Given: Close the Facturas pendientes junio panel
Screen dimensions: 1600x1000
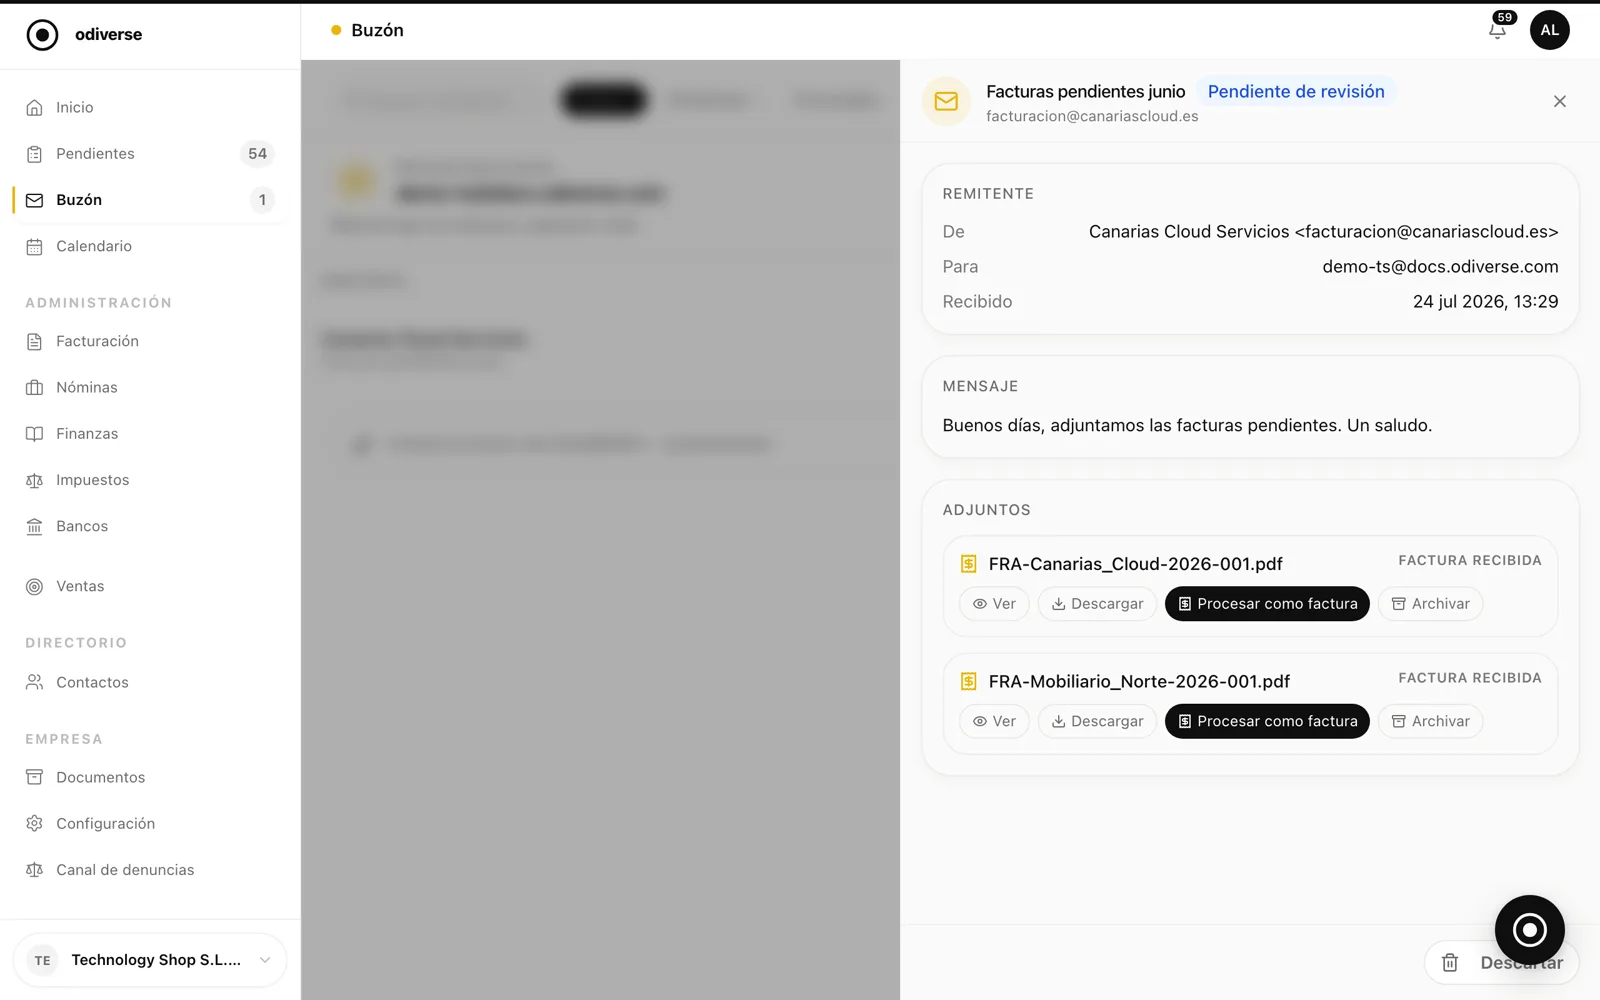Looking at the screenshot, I should point(1559,101).
